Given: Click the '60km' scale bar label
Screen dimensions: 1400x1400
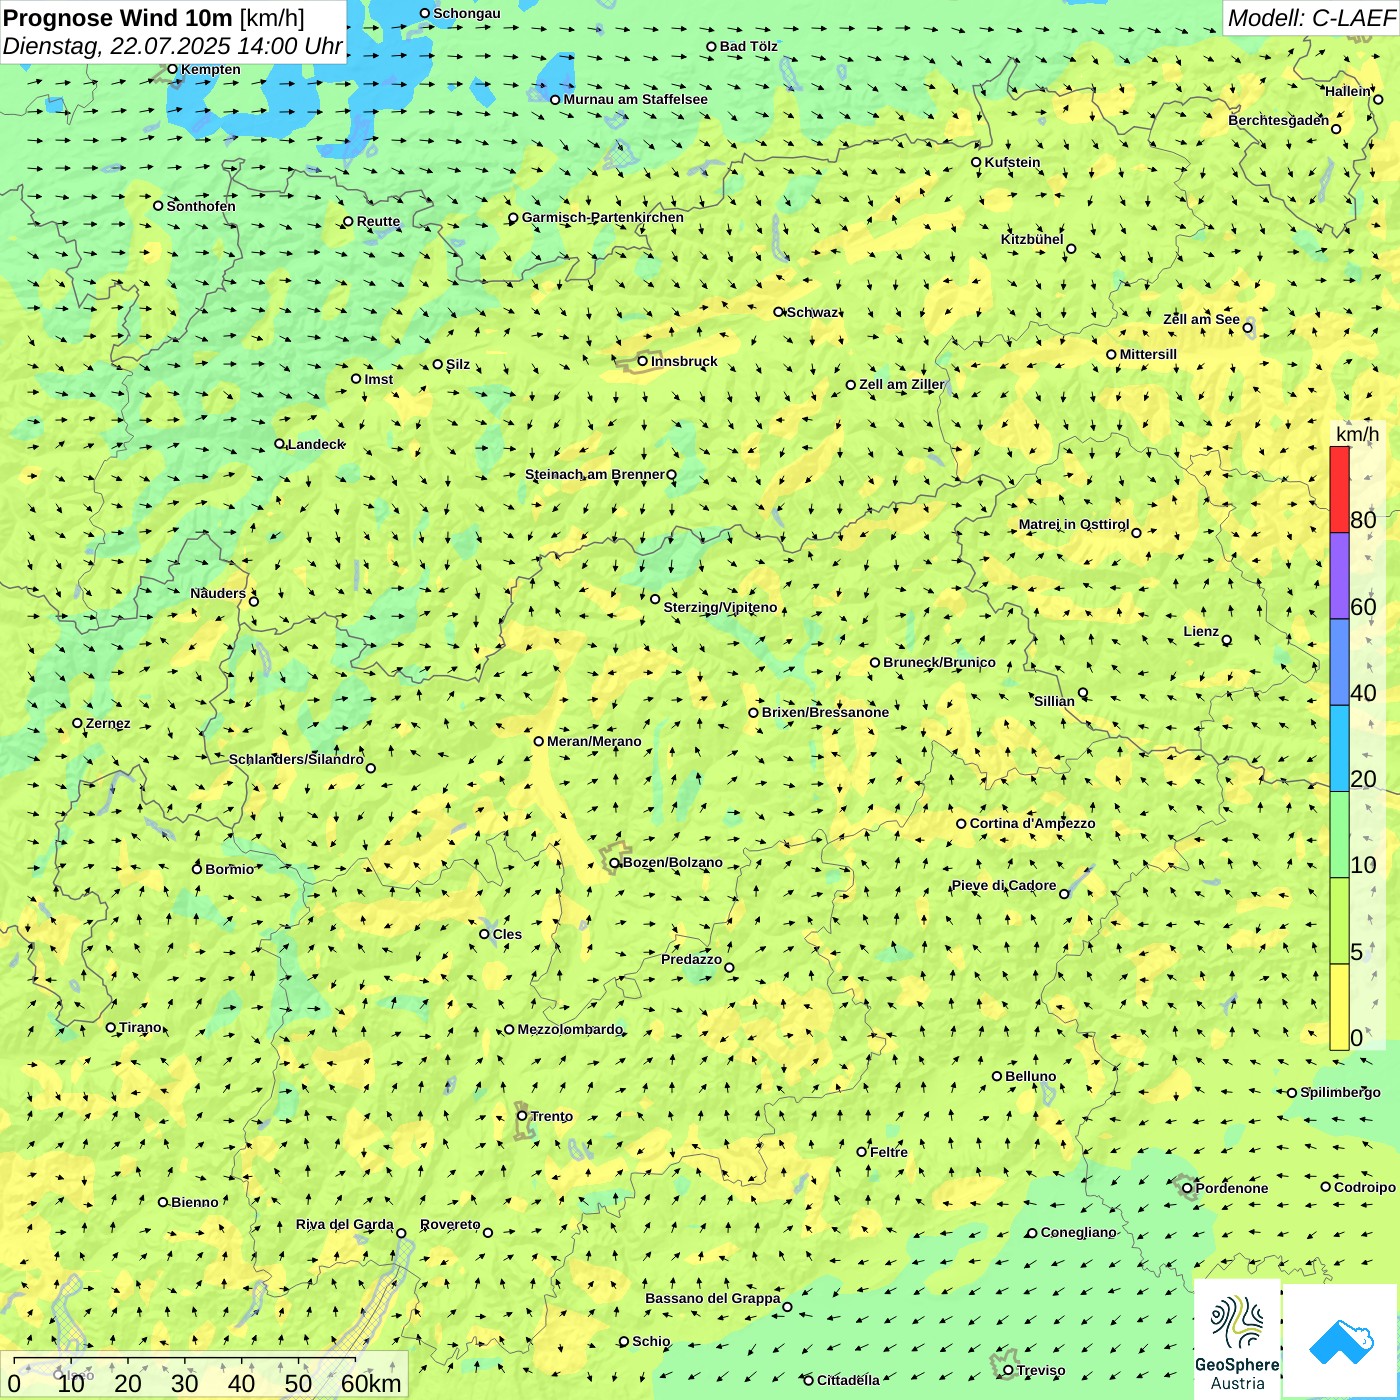Looking at the screenshot, I should [x=371, y=1383].
